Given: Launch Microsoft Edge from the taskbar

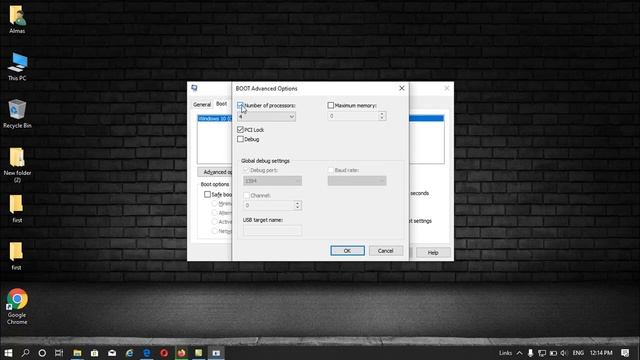Looking at the screenshot, I should coord(147,353).
